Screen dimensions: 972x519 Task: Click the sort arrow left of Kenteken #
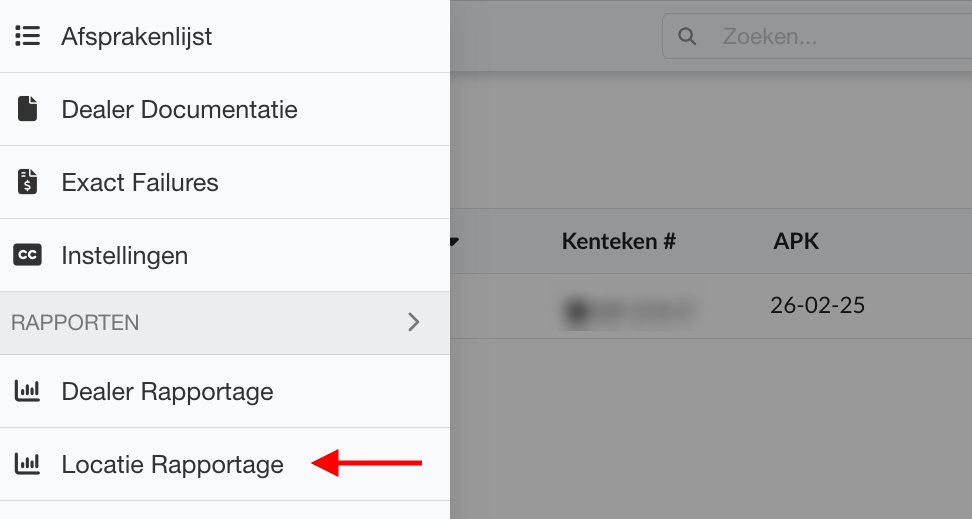(455, 242)
